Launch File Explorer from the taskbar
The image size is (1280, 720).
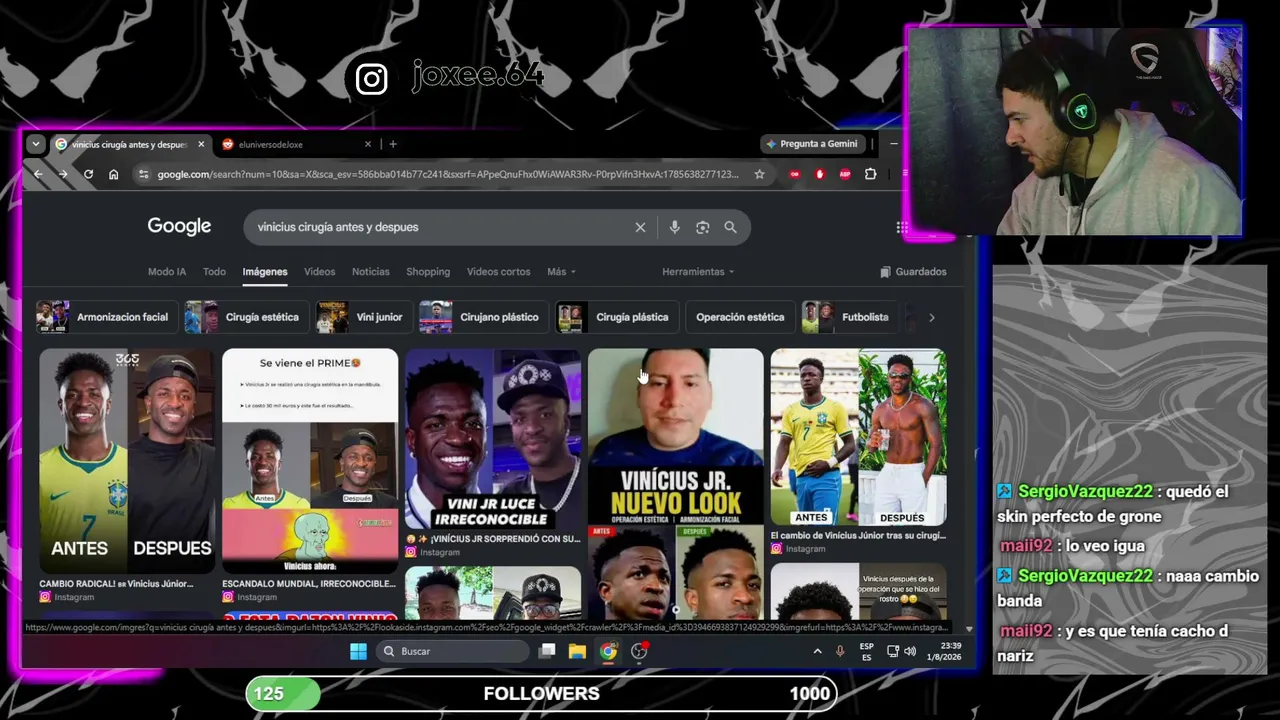(x=577, y=651)
